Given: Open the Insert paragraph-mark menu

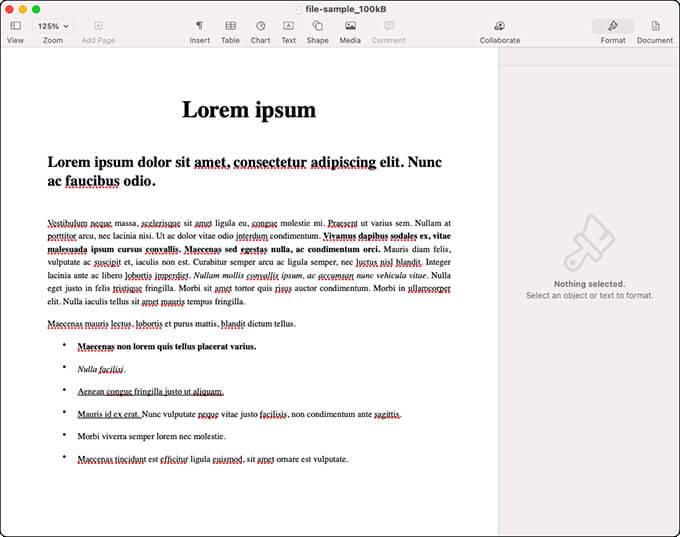Looking at the screenshot, I should tap(199, 26).
